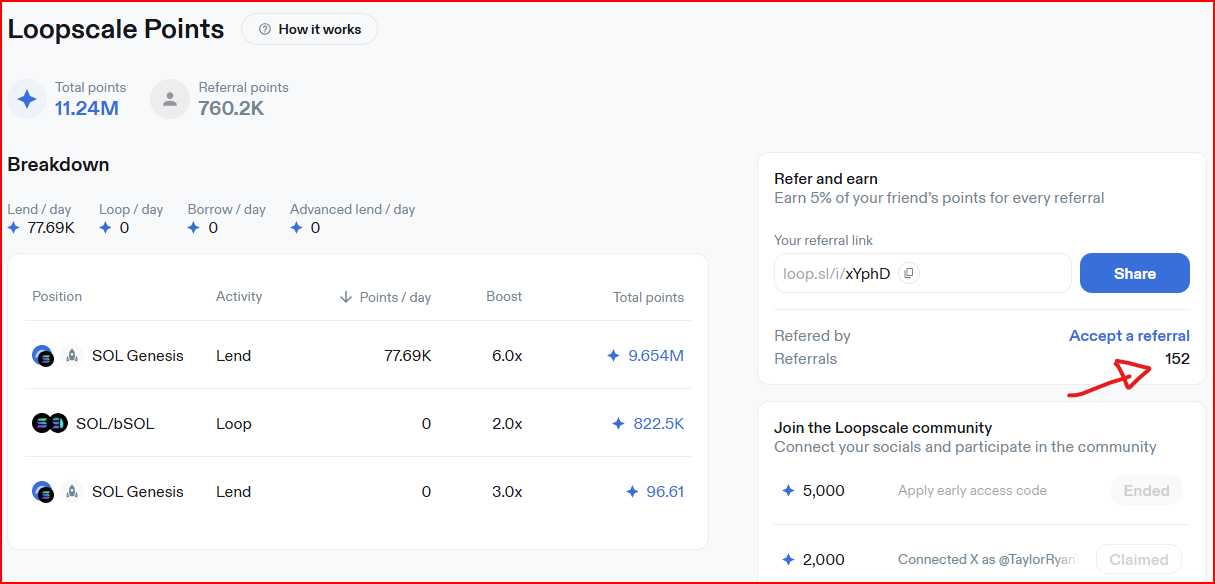1215x584 pixels.
Task: Click the star icon next to Total points 11.24M
Action: [27, 99]
